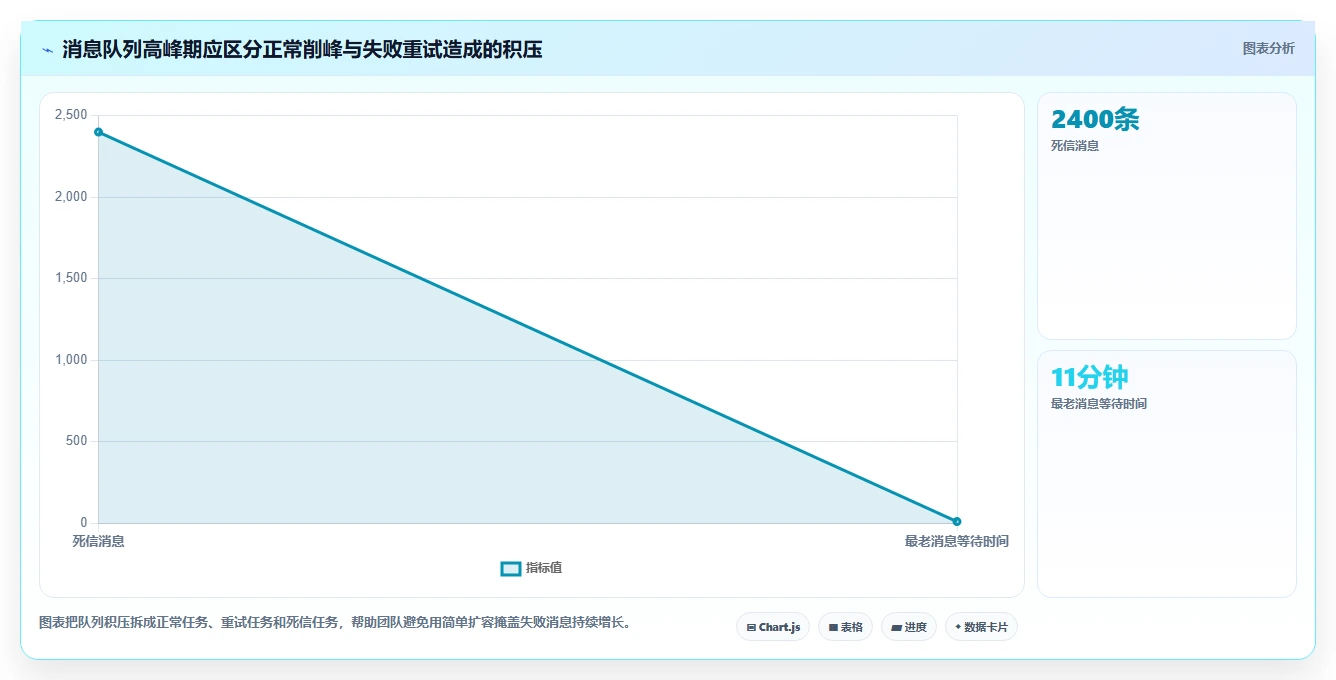Image resolution: width=1336 pixels, height=680 pixels.
Task: Click the lightning icon beside the title
Action: (x=47, y=50)
